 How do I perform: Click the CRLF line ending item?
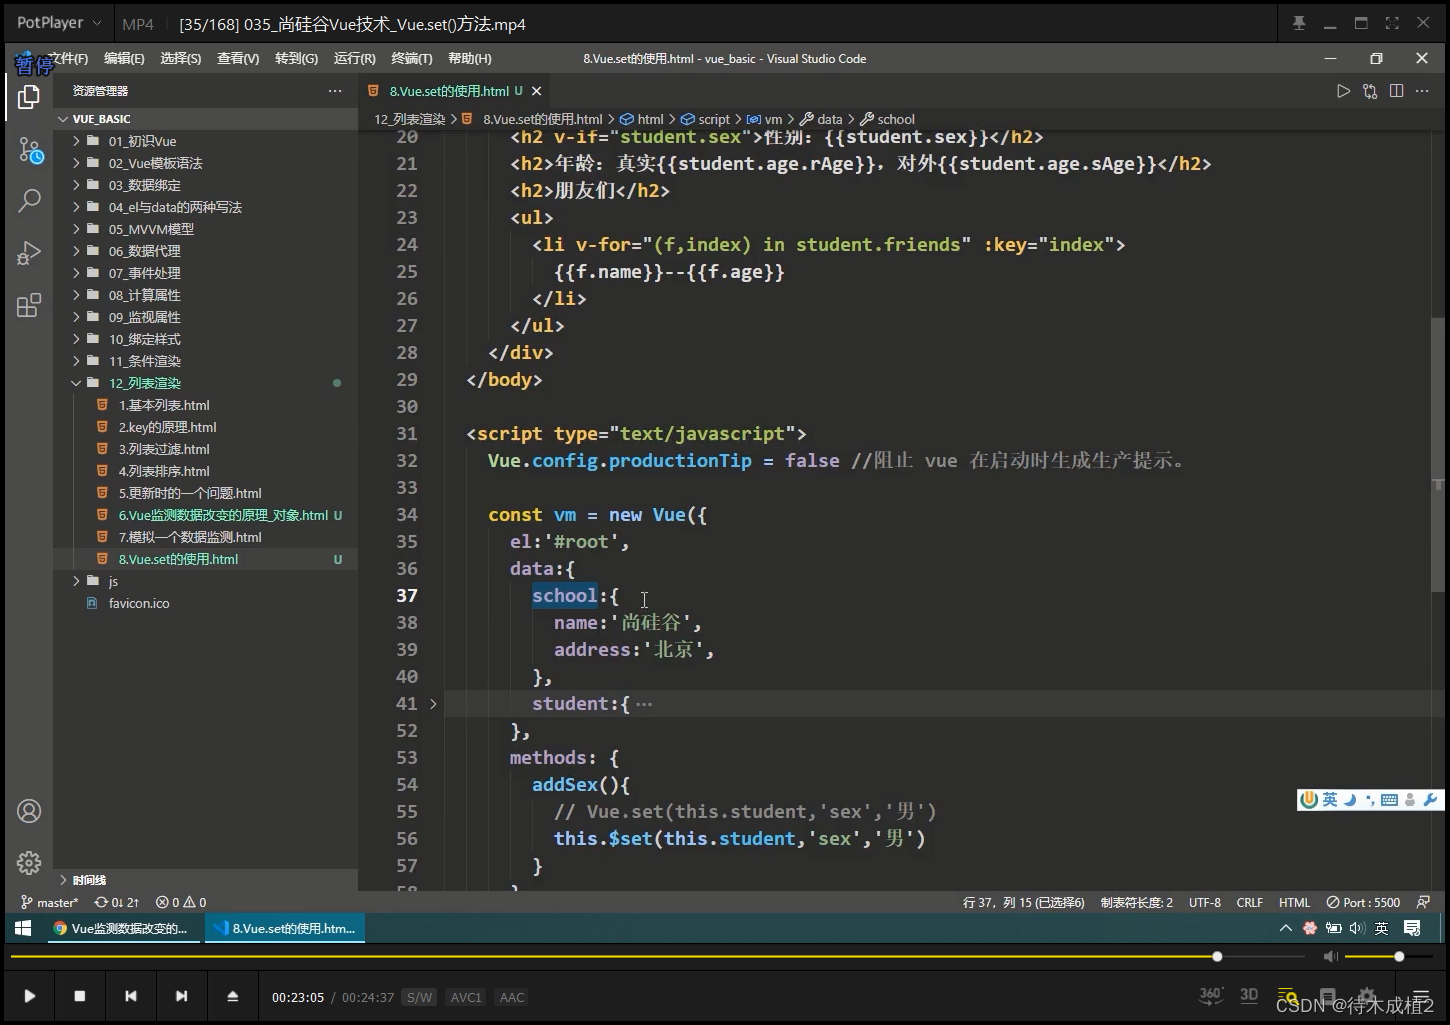click(1250, 902)
